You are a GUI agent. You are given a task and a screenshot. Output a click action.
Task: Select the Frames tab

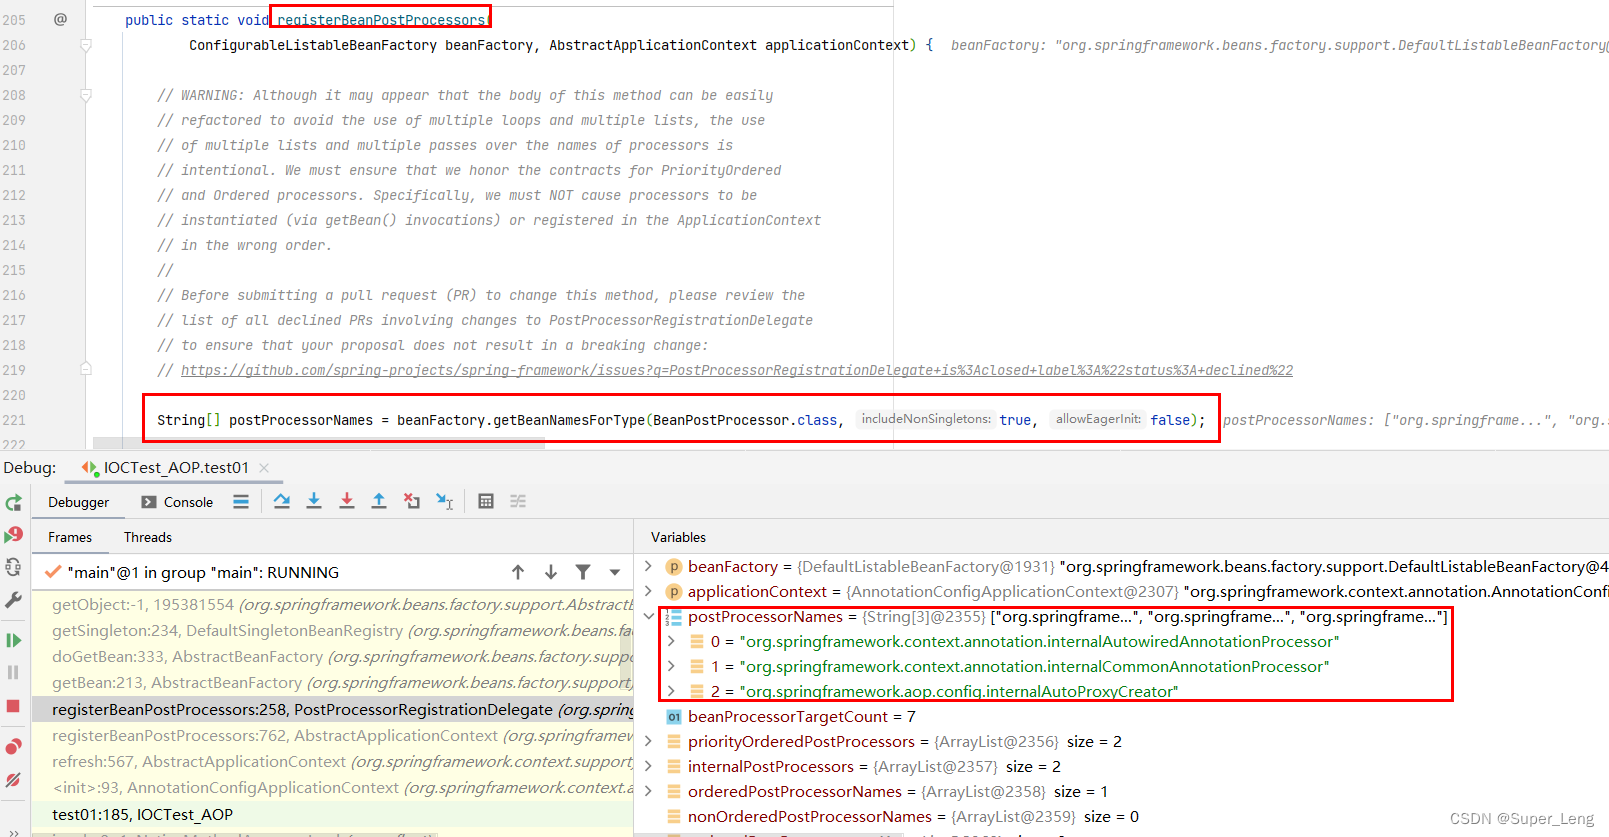70,537
